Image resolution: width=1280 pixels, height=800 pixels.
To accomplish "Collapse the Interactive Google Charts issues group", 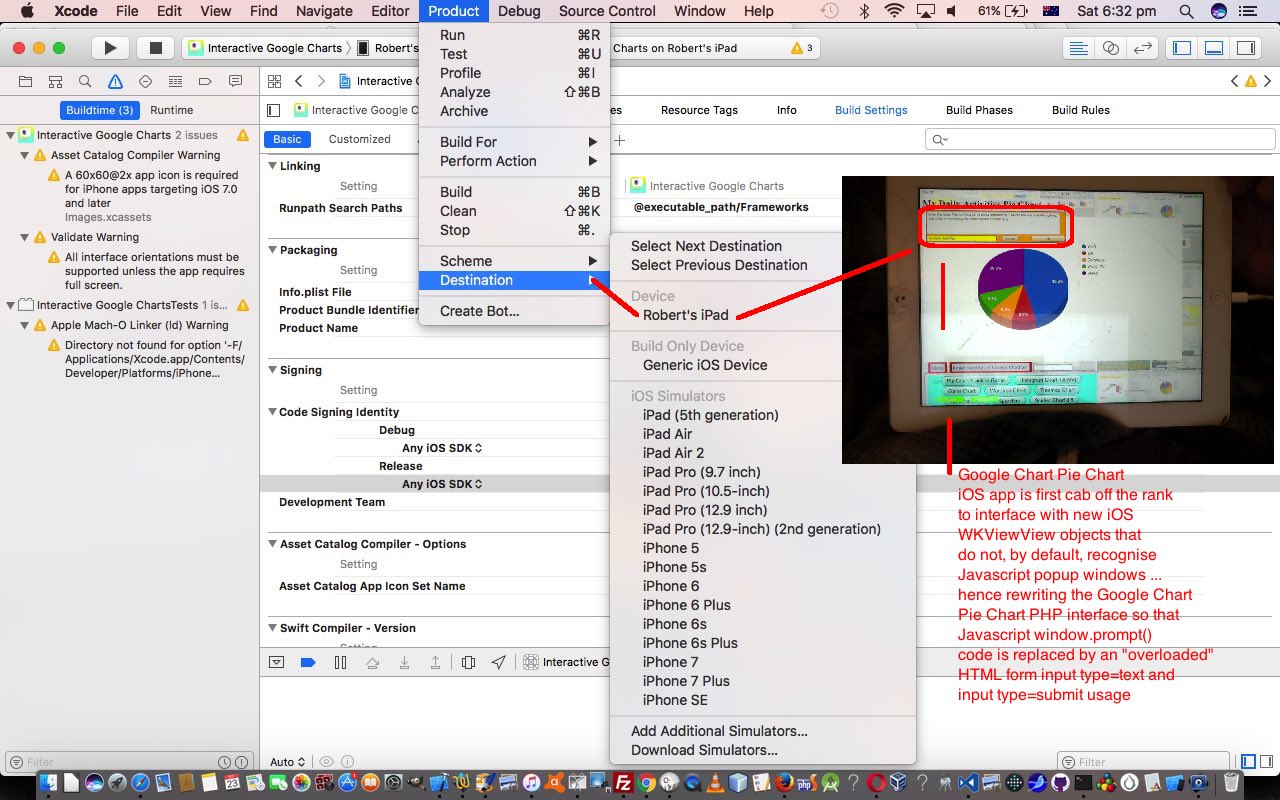I will [x=11, y=135].
